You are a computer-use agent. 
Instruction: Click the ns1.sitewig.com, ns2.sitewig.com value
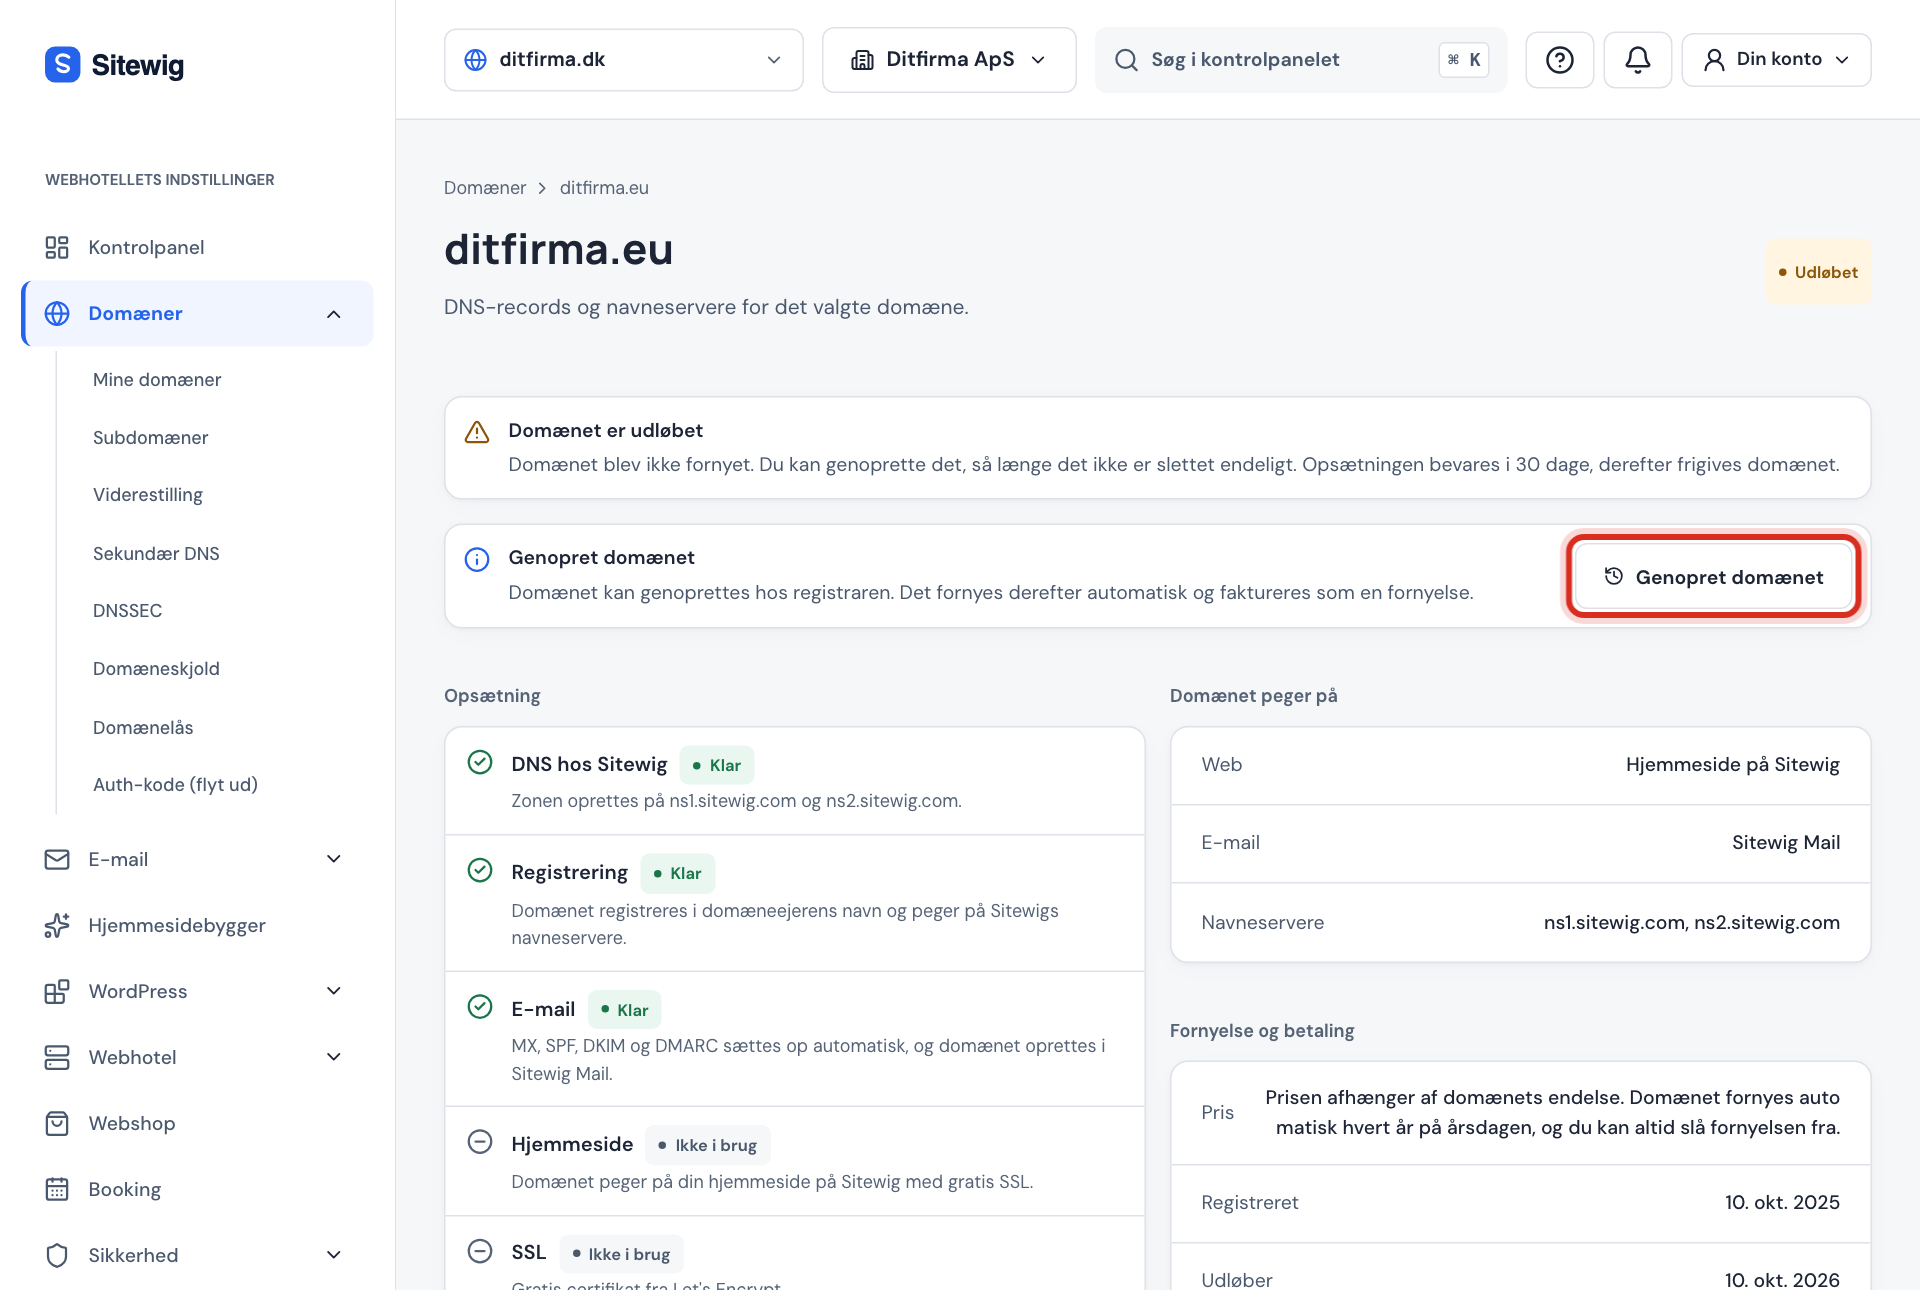point(1691,923)
